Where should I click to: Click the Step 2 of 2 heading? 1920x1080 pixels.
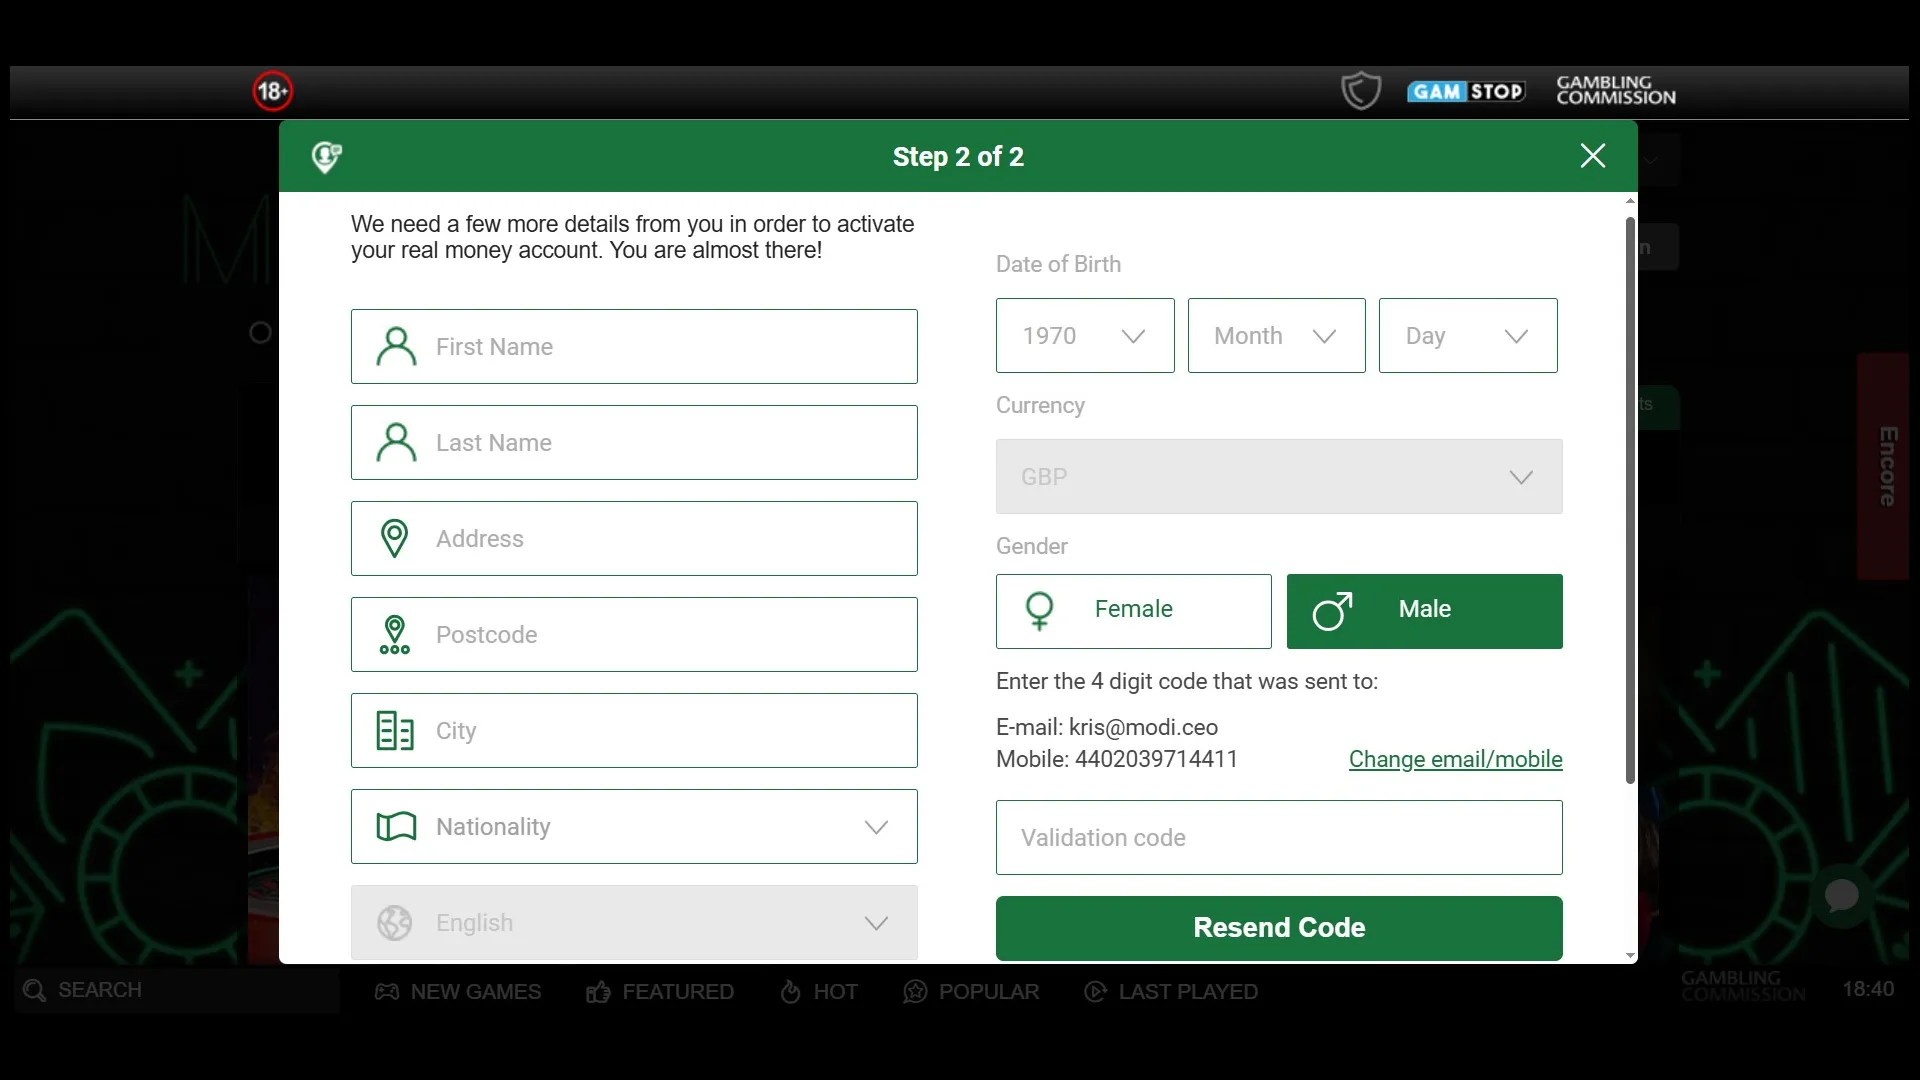tap(958, 157)
